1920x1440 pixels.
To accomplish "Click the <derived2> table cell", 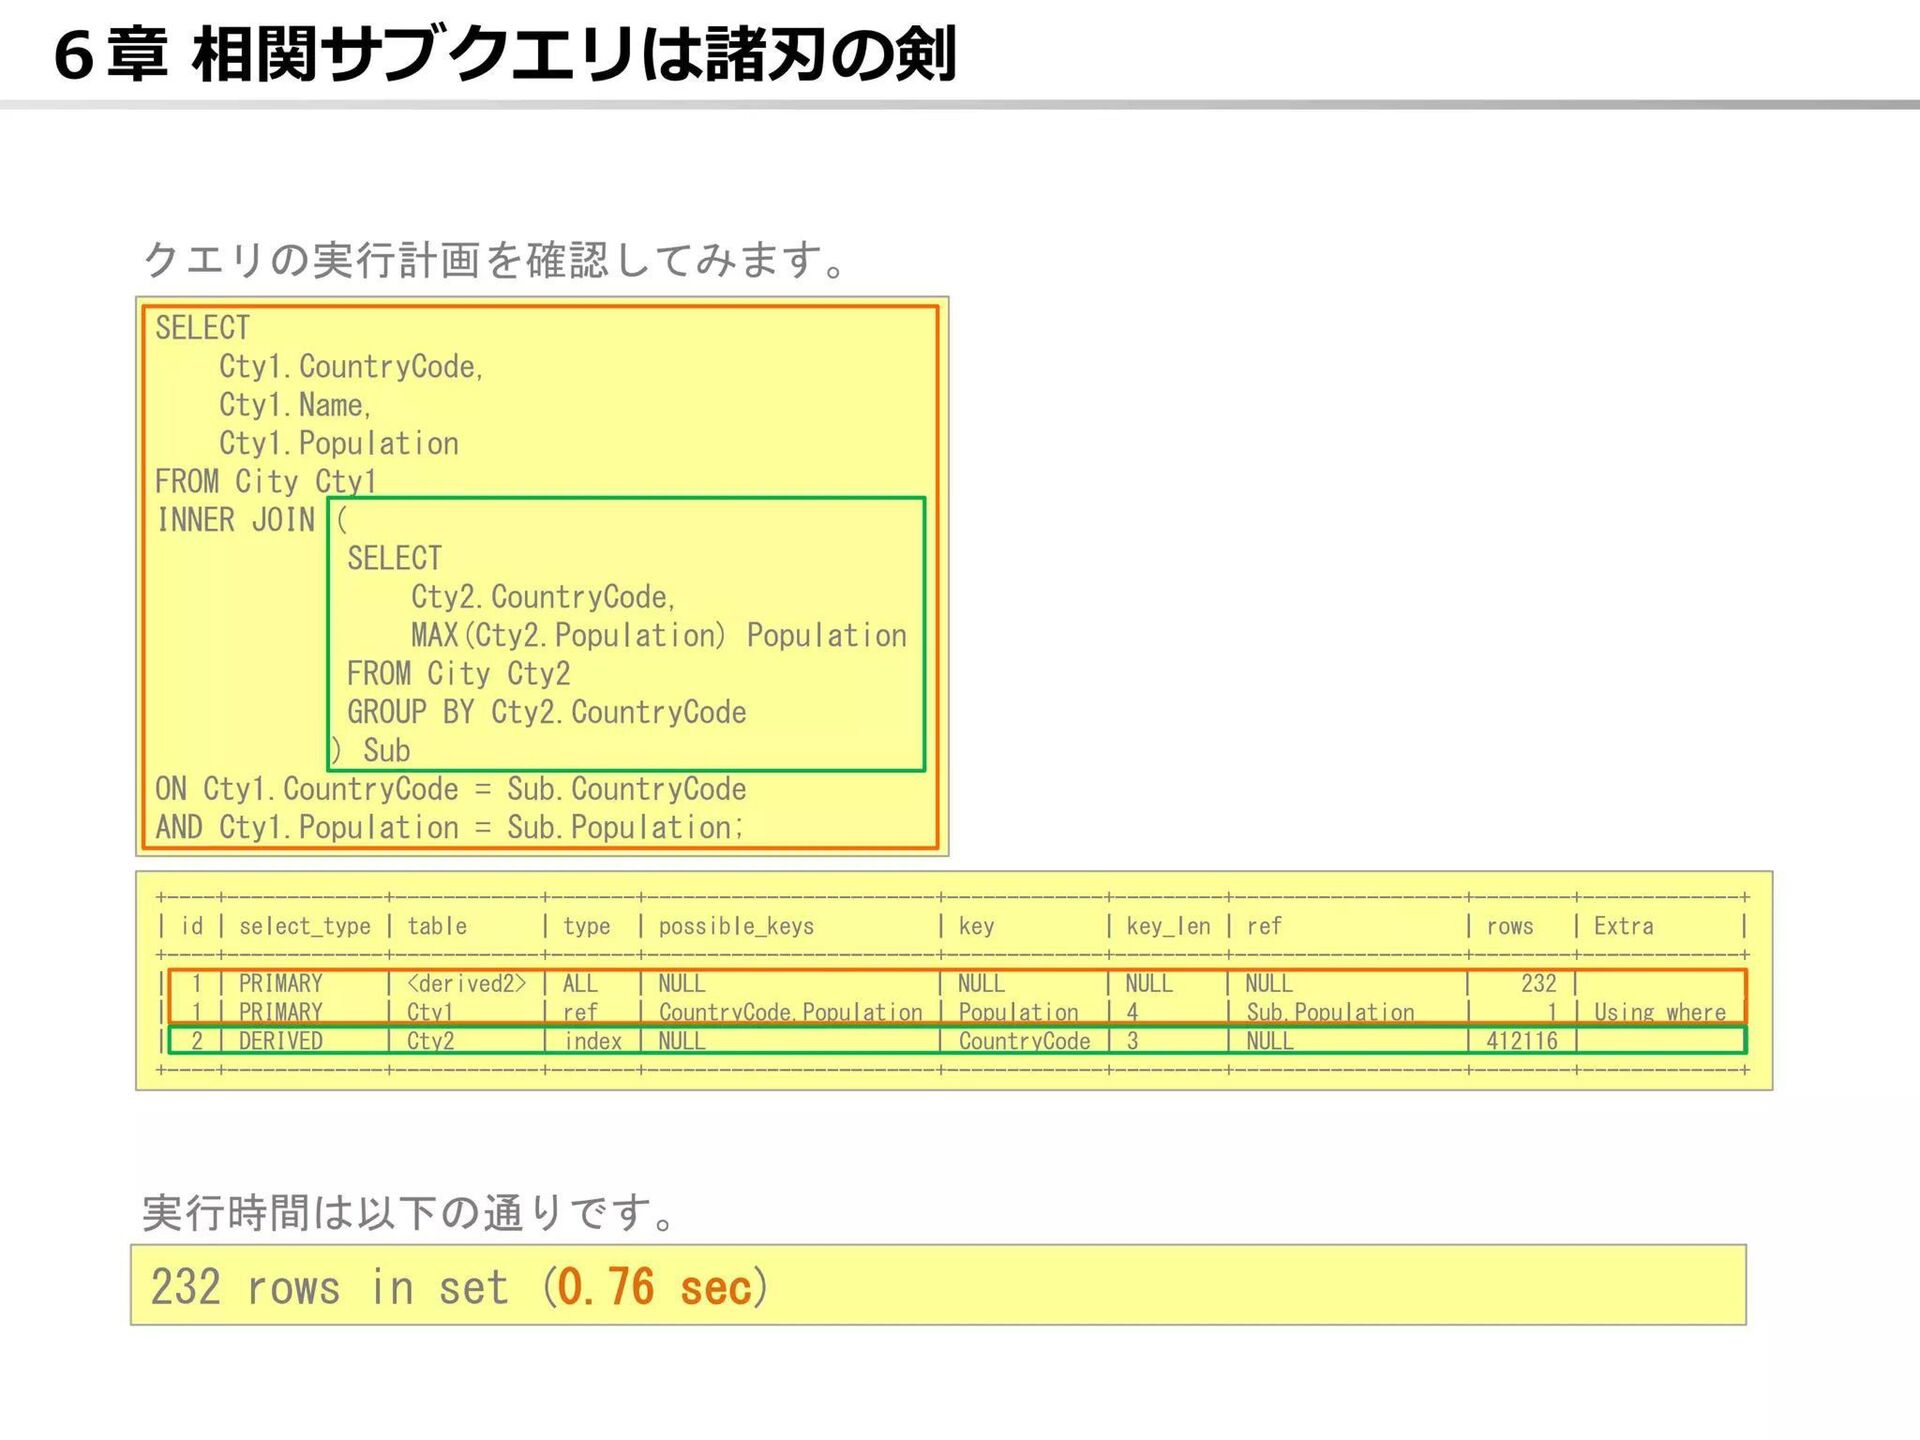I will [466, 984].
